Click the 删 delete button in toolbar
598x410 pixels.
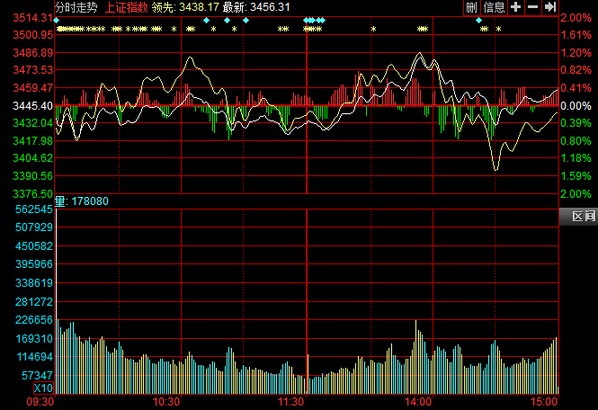(472, 7)
